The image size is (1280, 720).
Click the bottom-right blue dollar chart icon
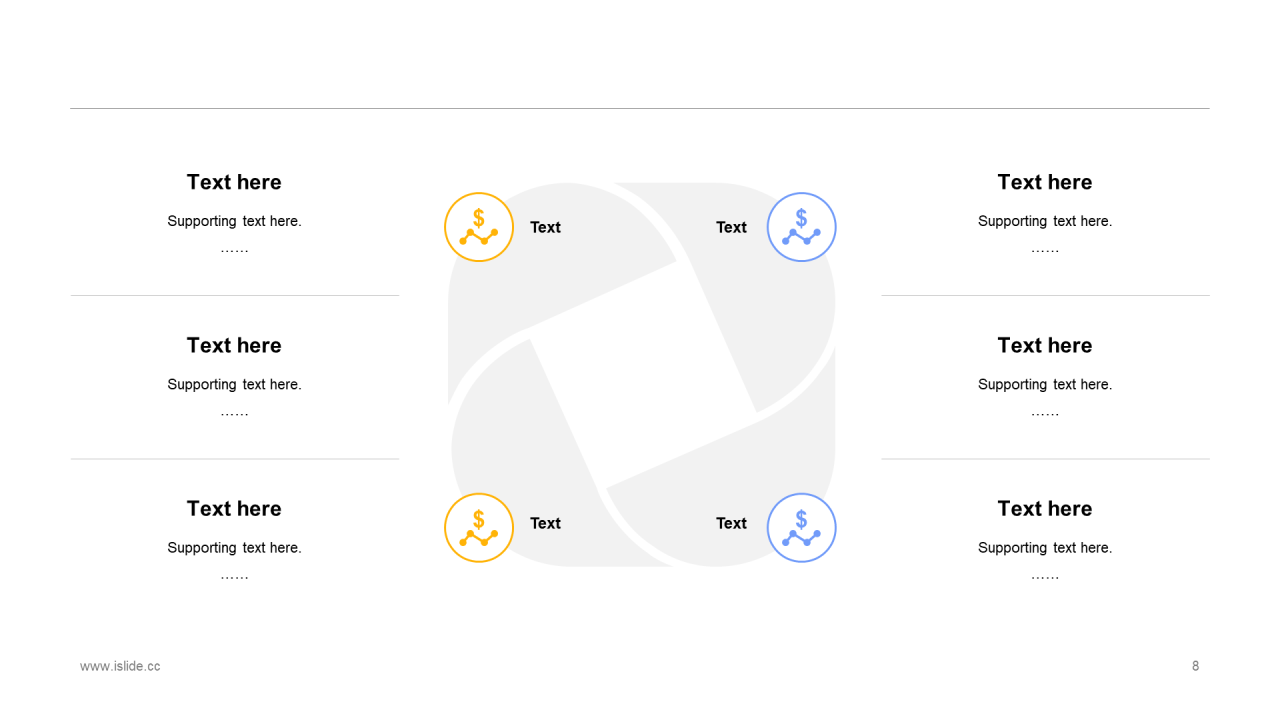[x=801, y=527]
